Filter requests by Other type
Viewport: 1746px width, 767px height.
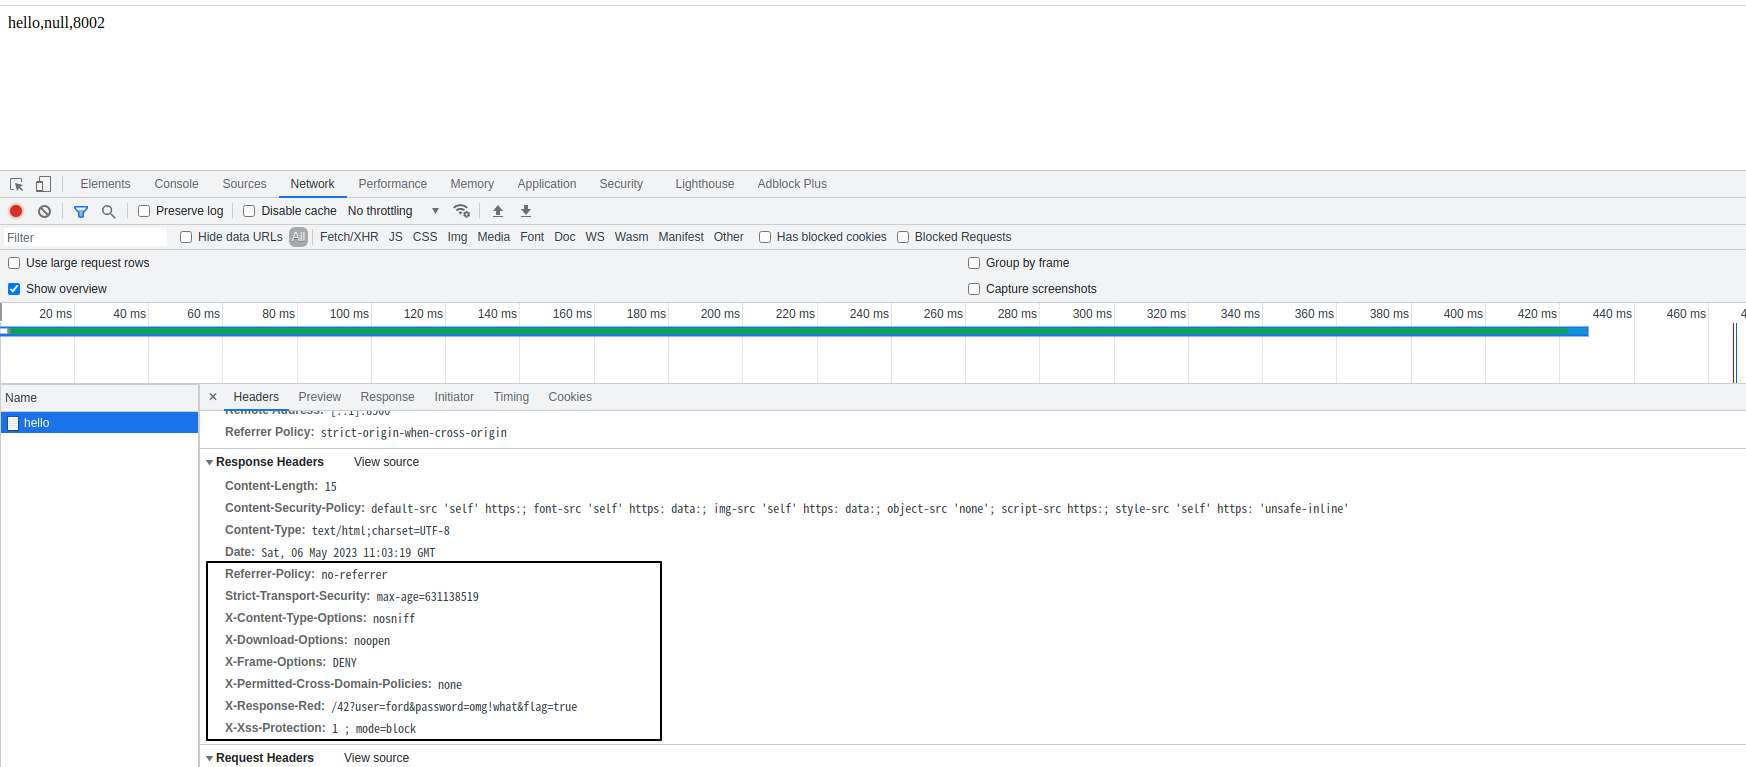(728, 237)
